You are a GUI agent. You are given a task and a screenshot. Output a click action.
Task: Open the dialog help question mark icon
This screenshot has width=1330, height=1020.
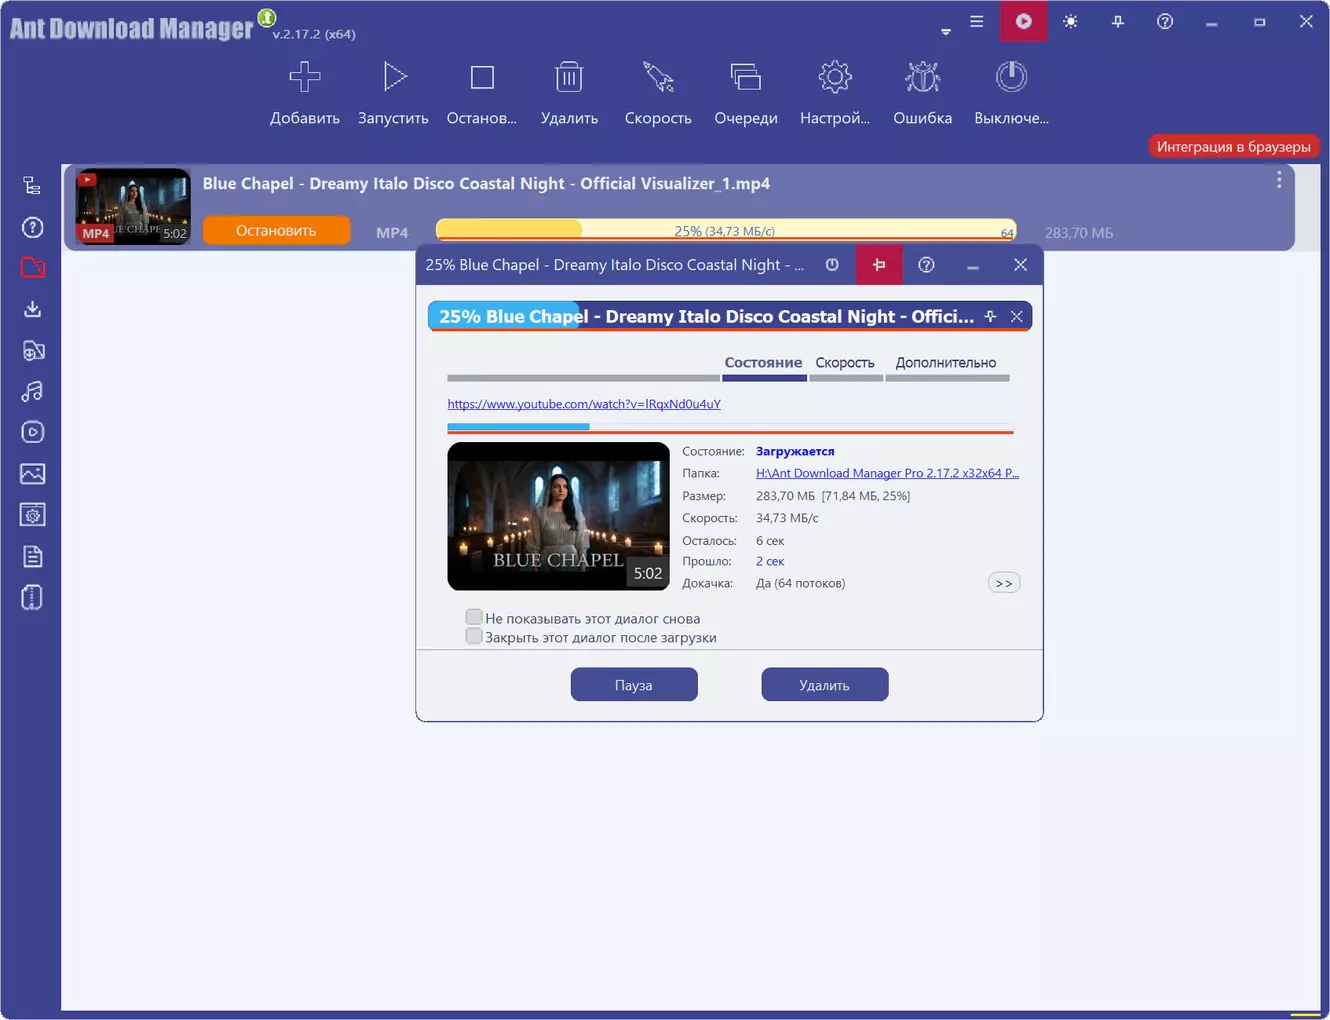pos(926,265)
